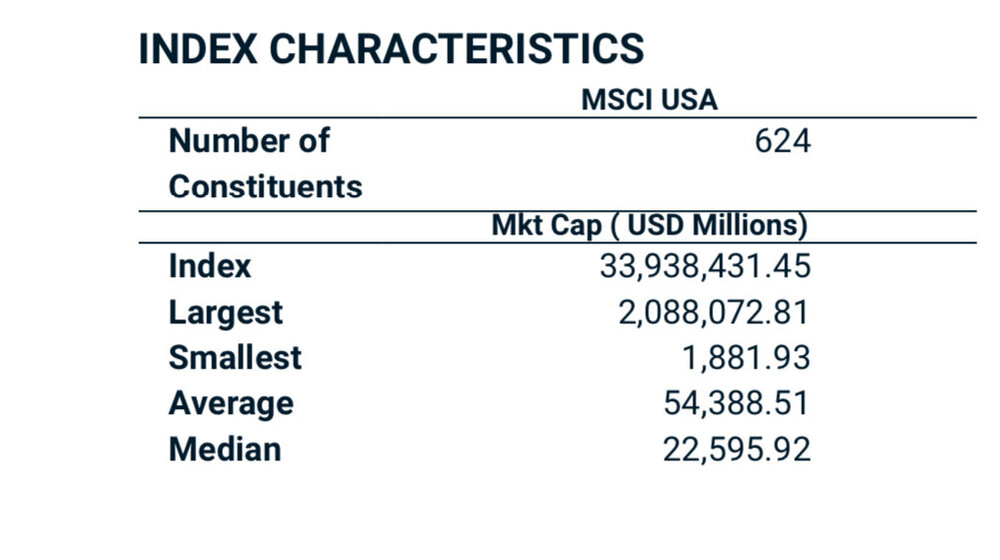This screenshot has width=1000, height=560.
Task: Select the Largest row label
Action: pos(225,313)
